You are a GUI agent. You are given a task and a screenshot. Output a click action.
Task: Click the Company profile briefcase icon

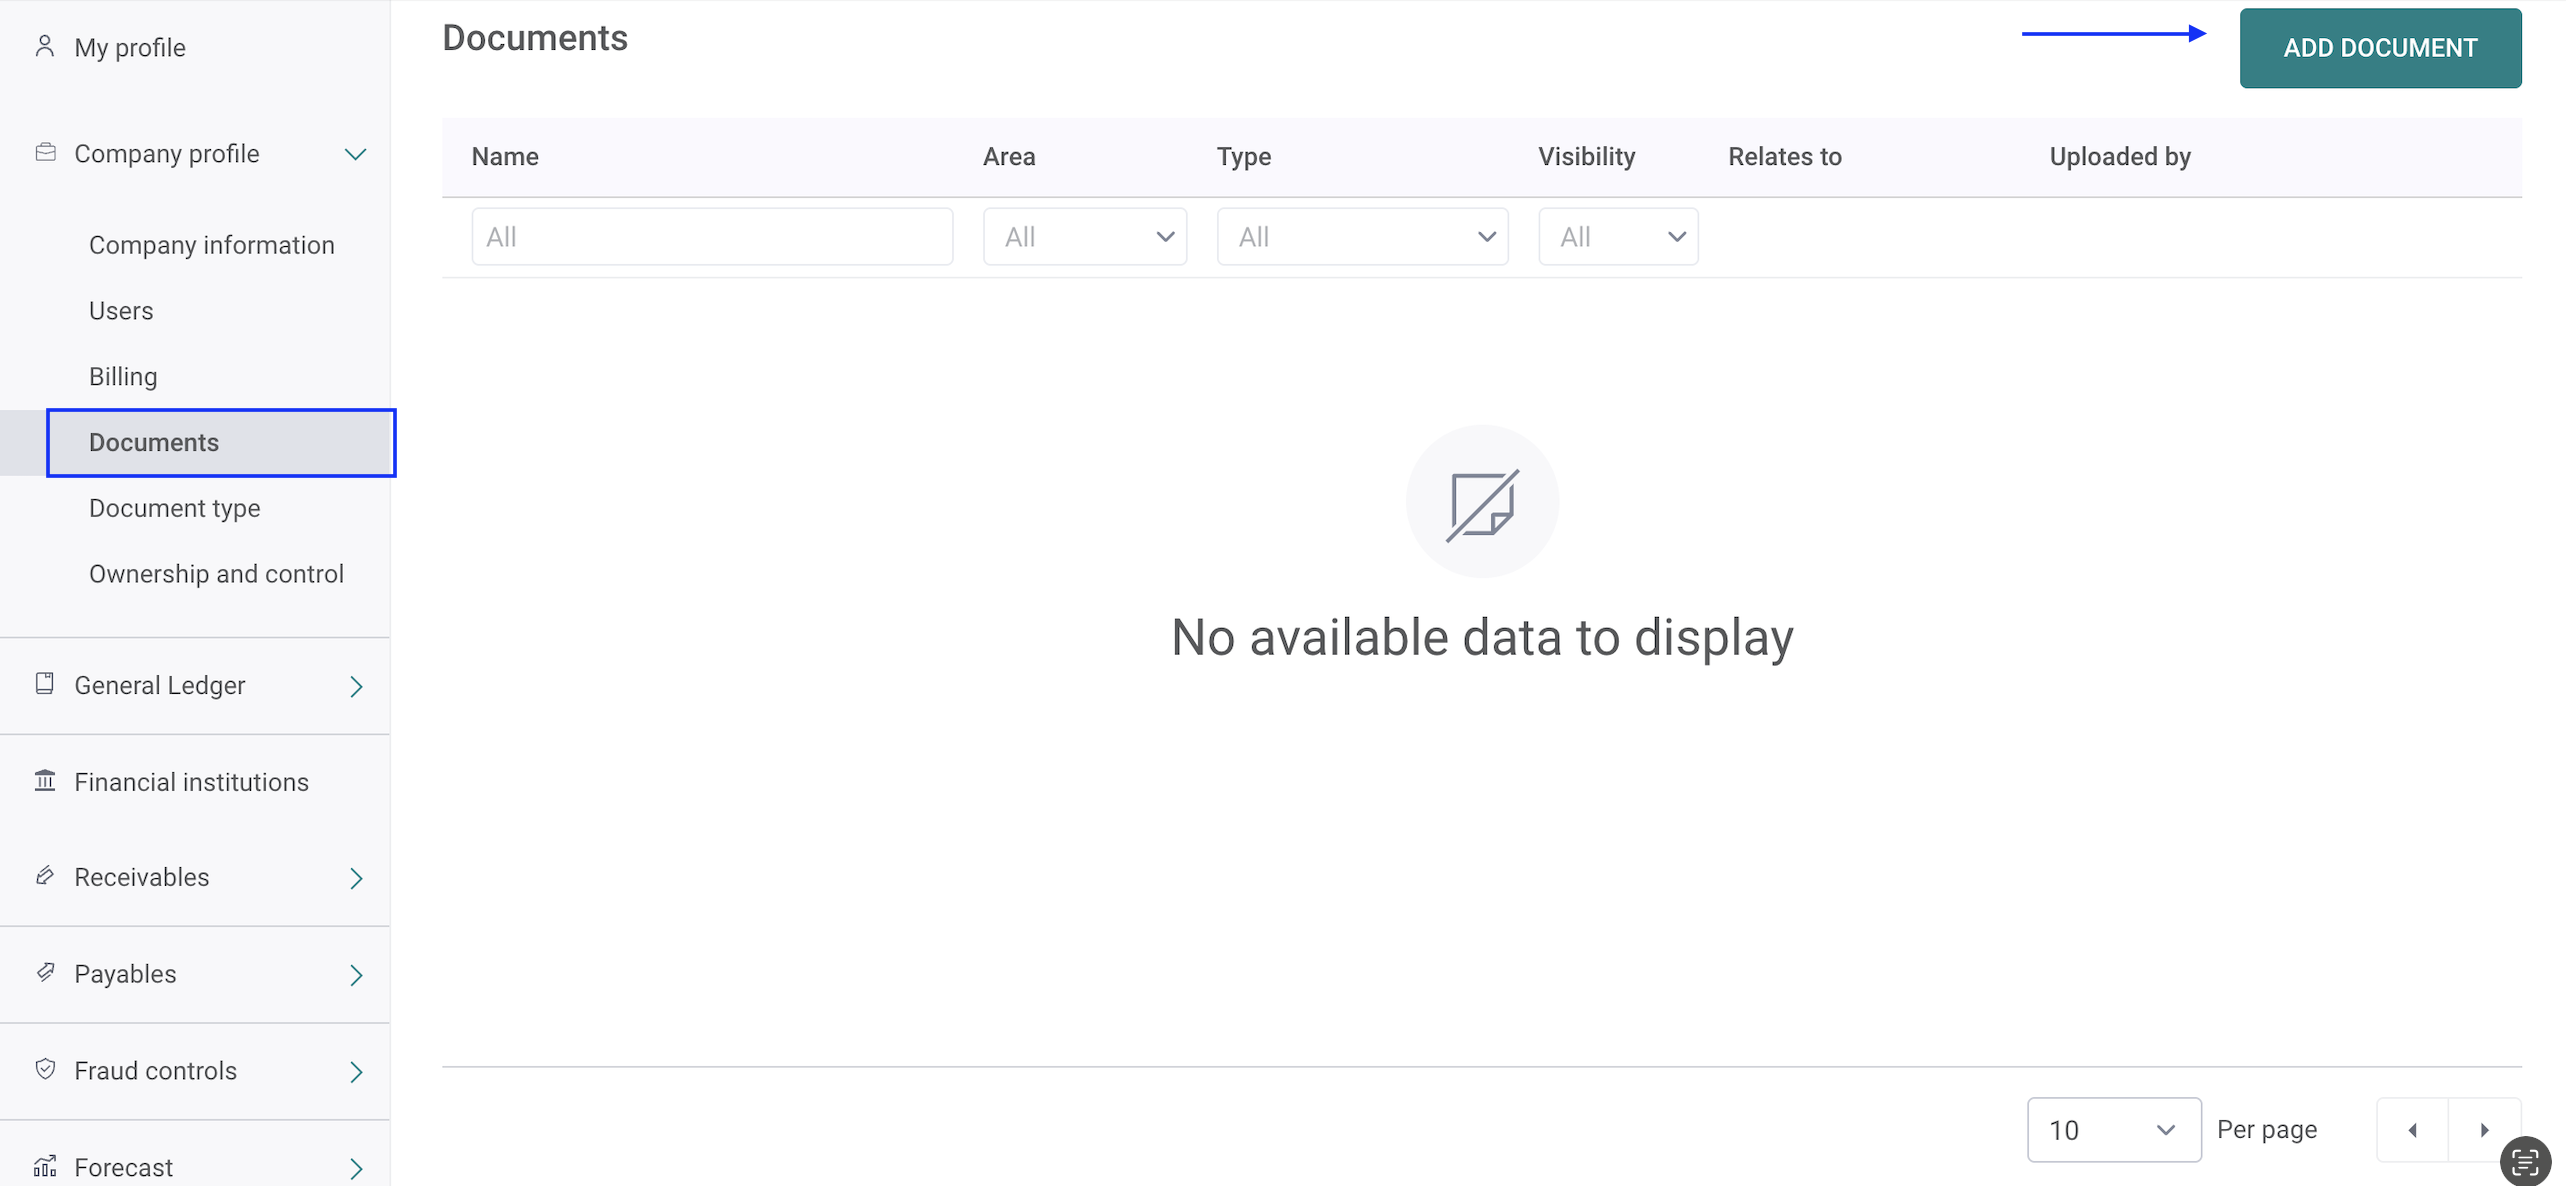45,152
